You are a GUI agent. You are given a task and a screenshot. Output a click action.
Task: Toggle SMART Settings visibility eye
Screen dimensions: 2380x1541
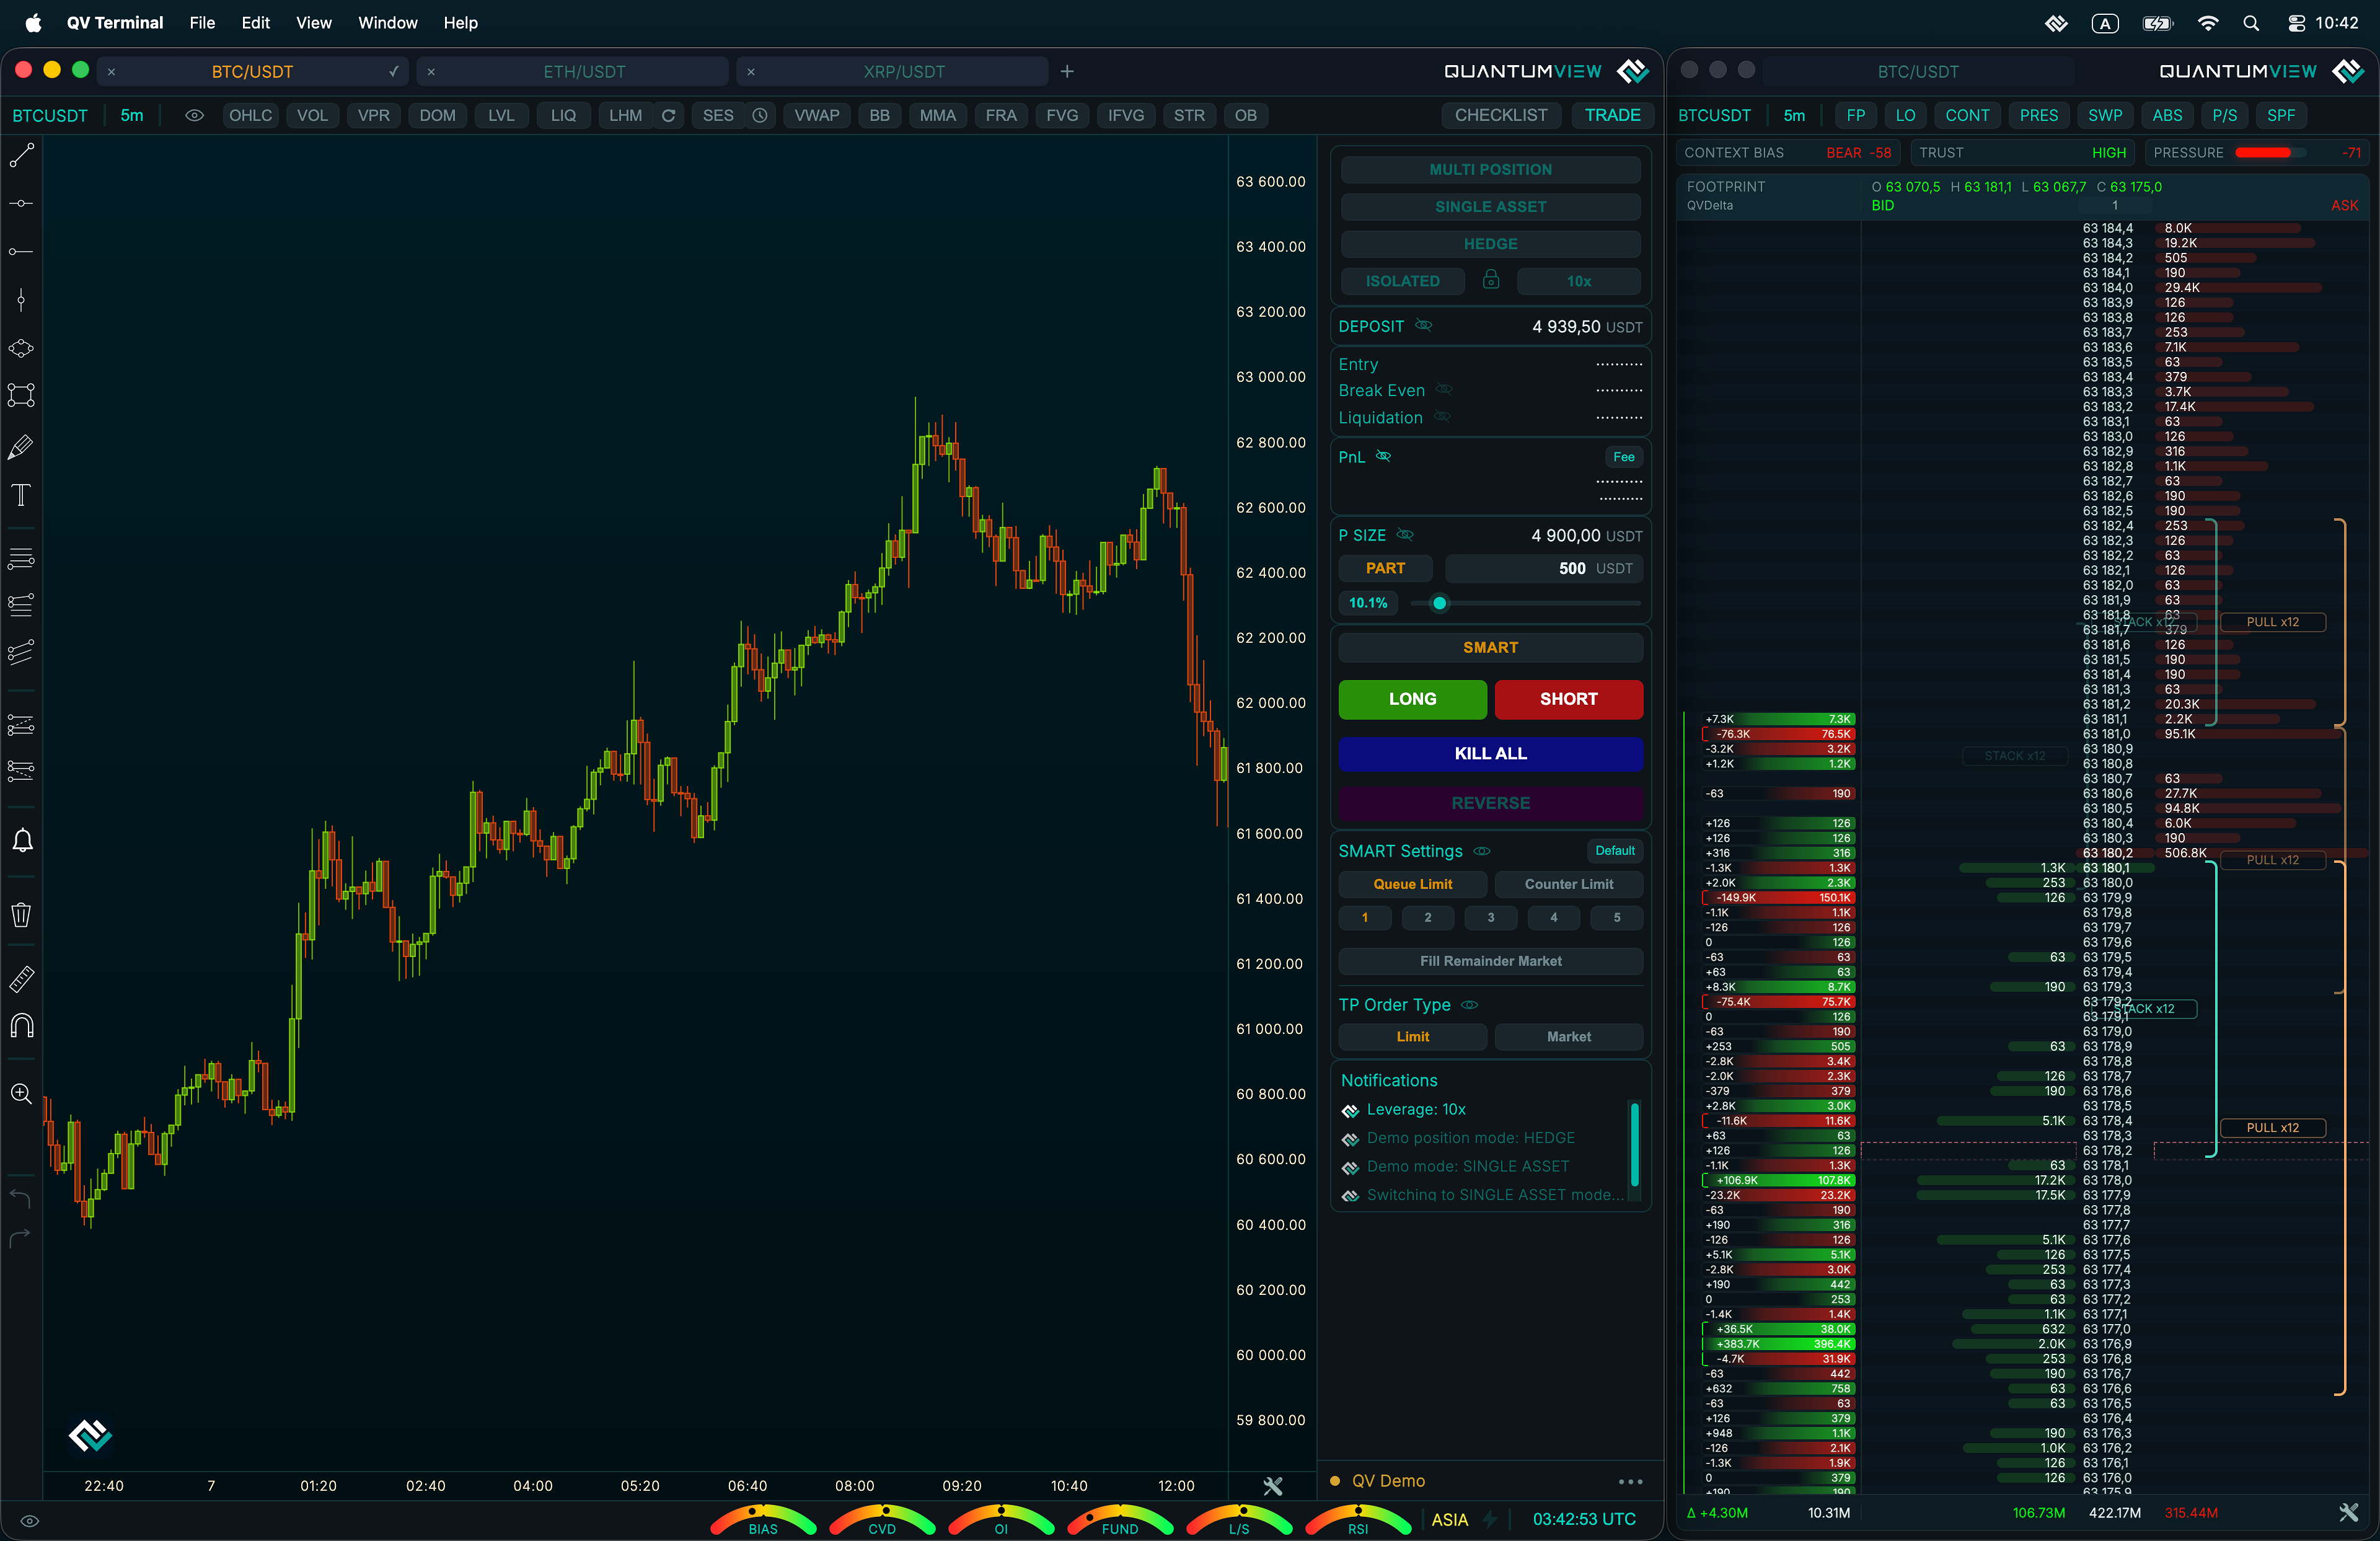1482,851
